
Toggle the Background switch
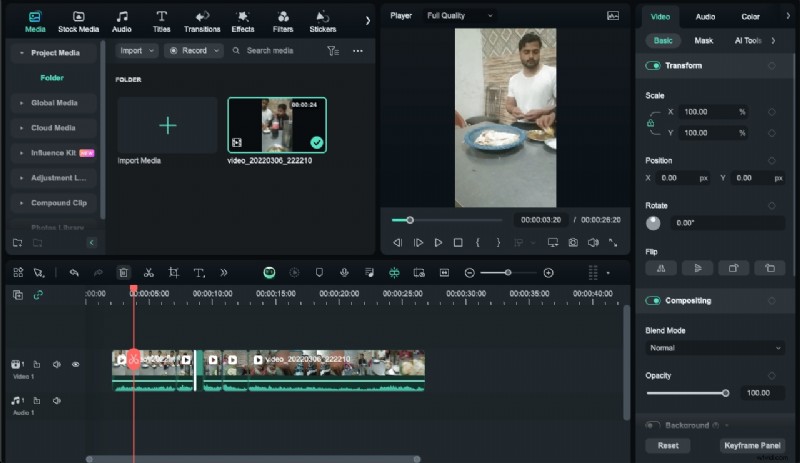tap(653, 425)
